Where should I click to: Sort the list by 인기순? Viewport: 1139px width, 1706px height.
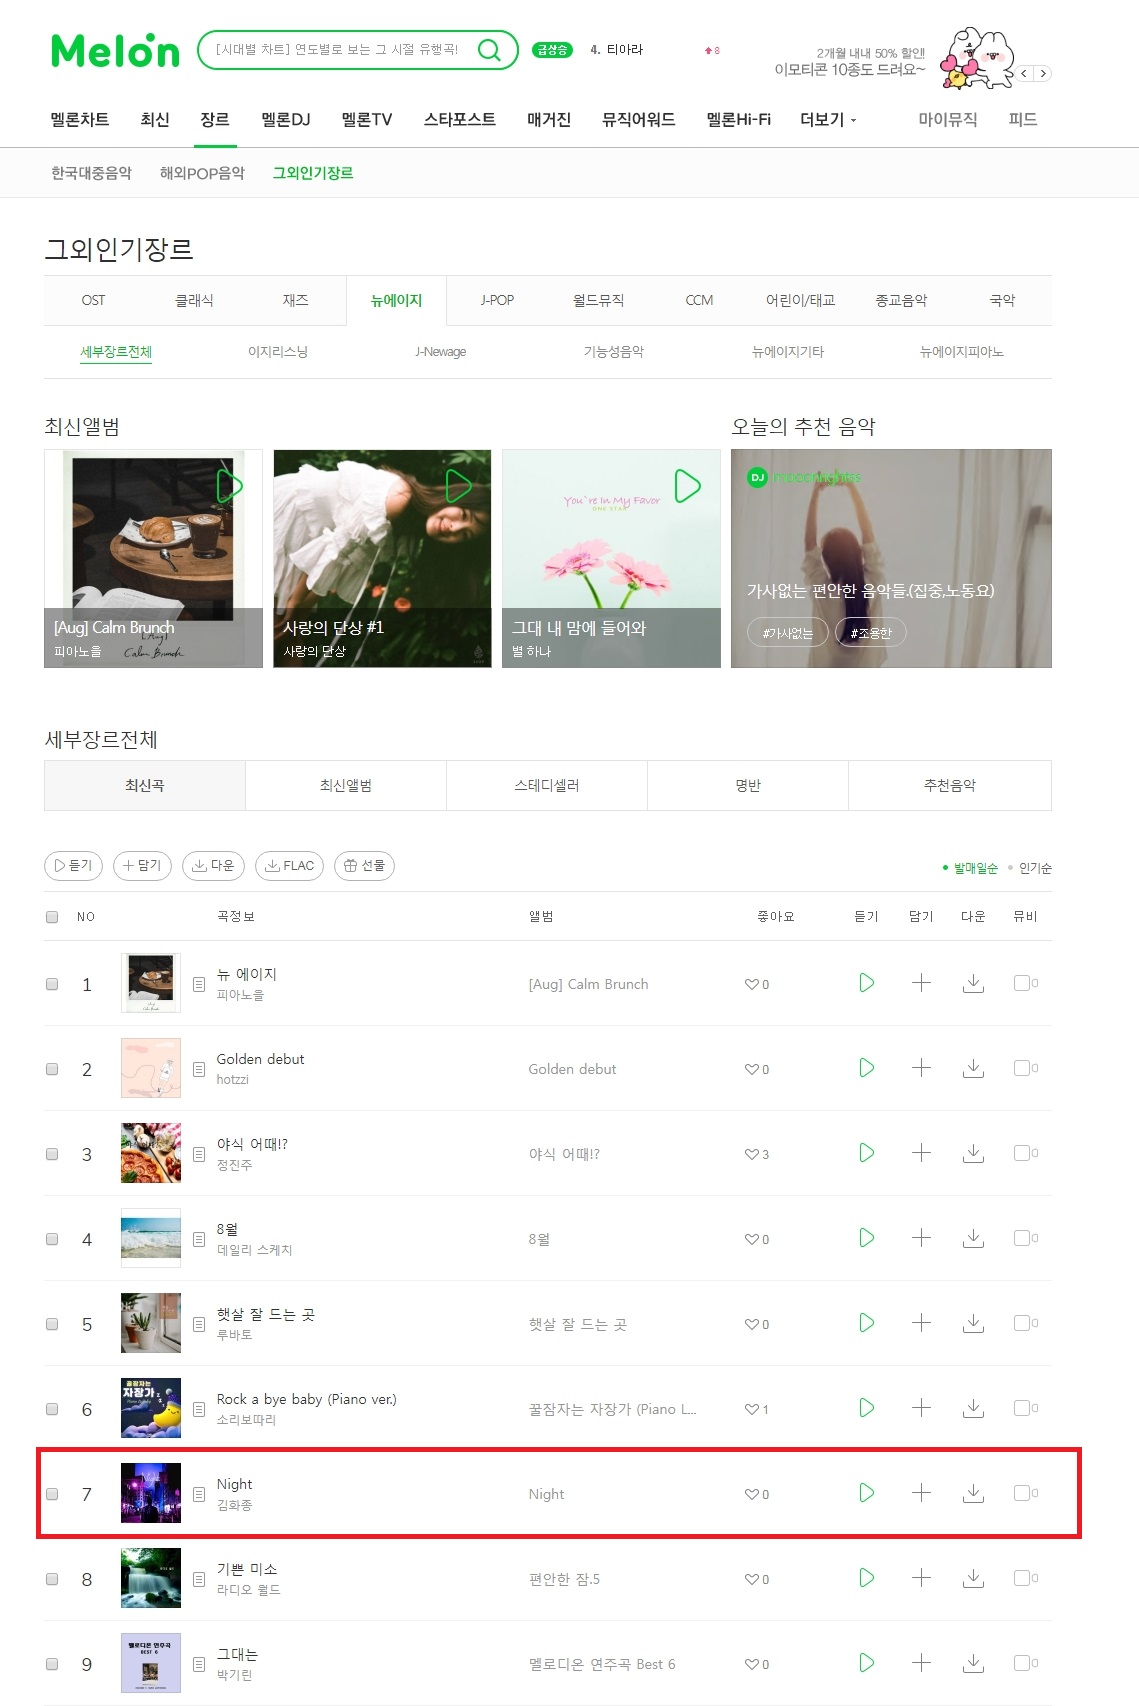pyautogui.click(x=1035, y=868)
